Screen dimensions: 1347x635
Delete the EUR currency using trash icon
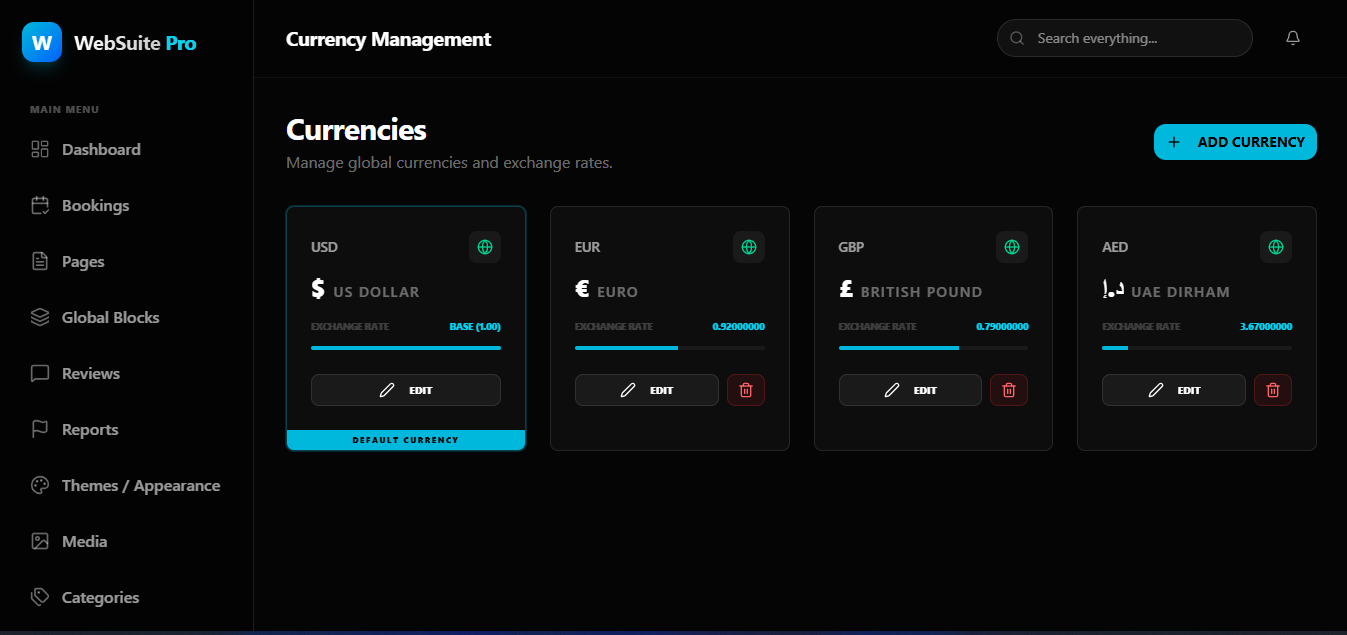coord(745,390)
